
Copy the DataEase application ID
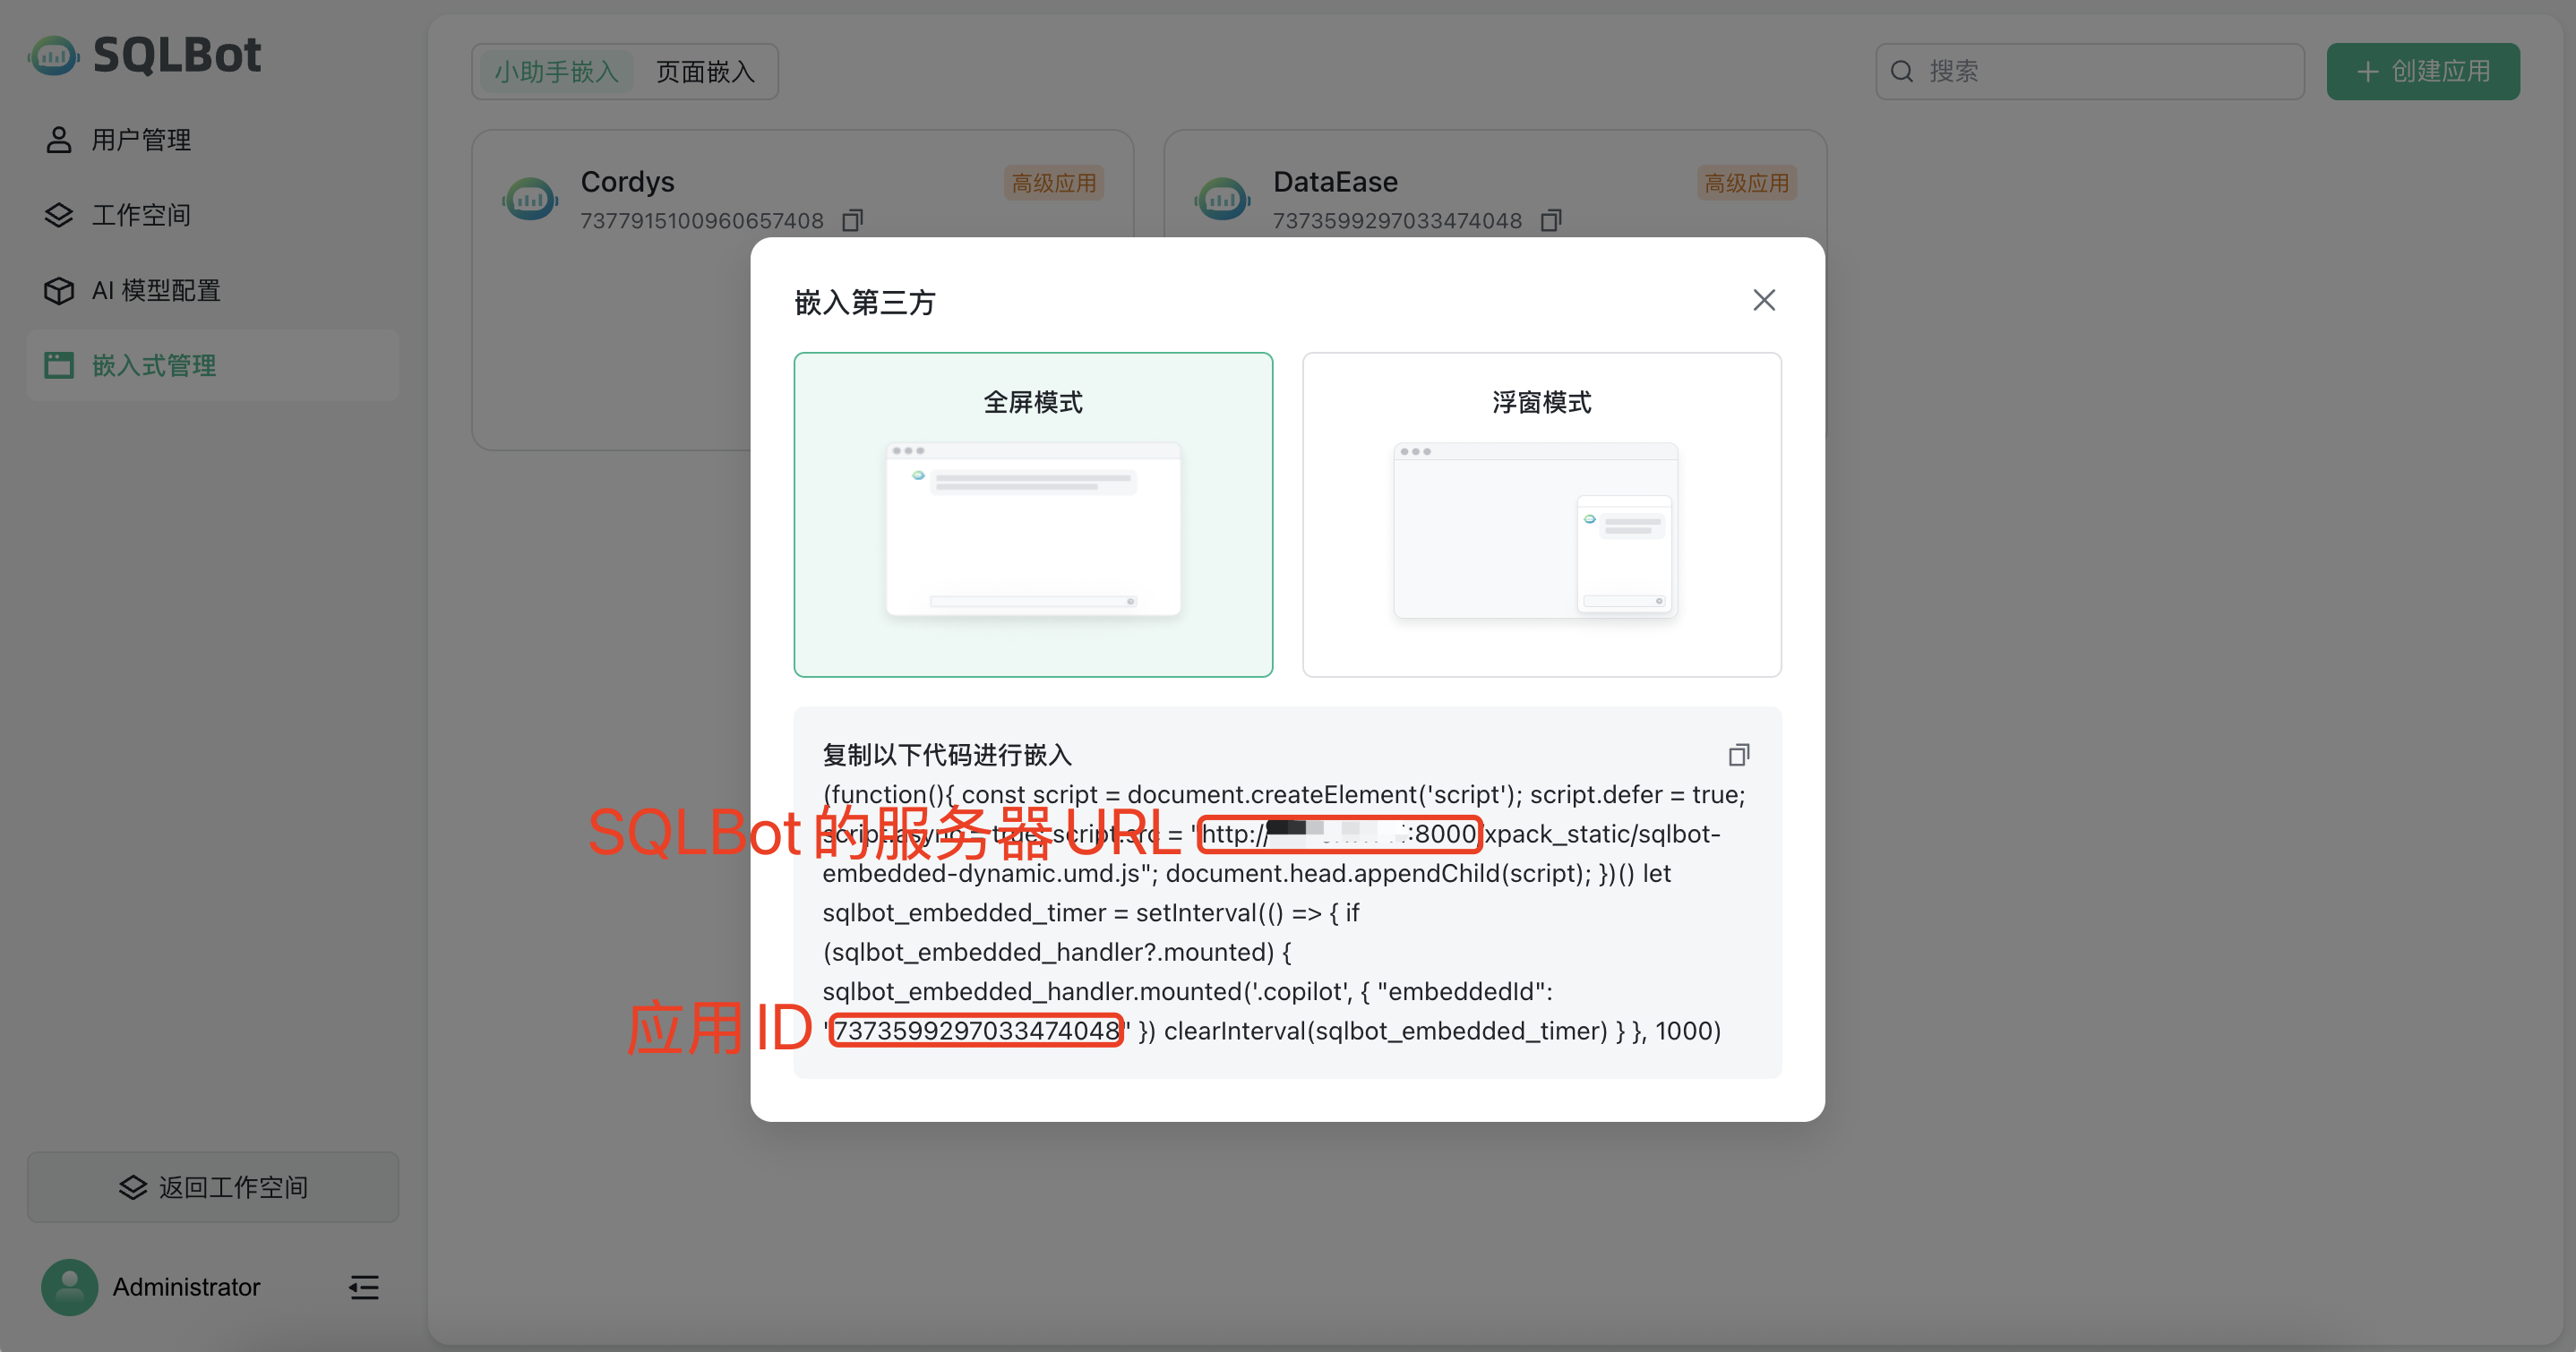(x=1550, y=220)
